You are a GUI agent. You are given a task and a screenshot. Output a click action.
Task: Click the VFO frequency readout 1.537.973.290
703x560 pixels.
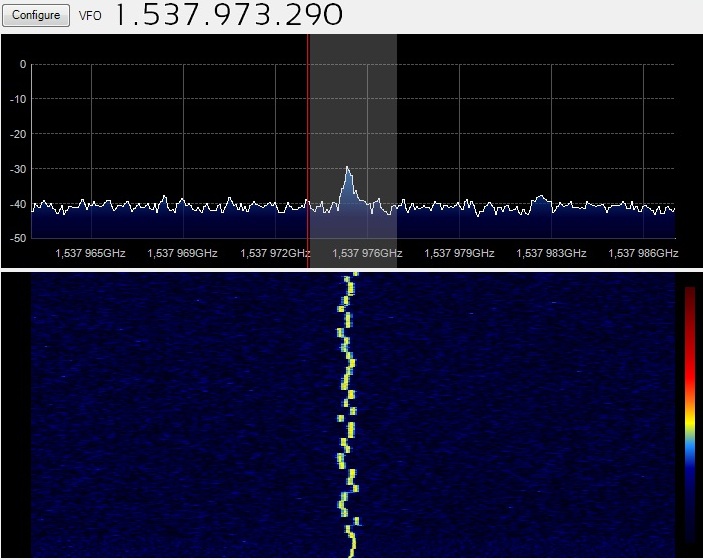coord(229,15)
